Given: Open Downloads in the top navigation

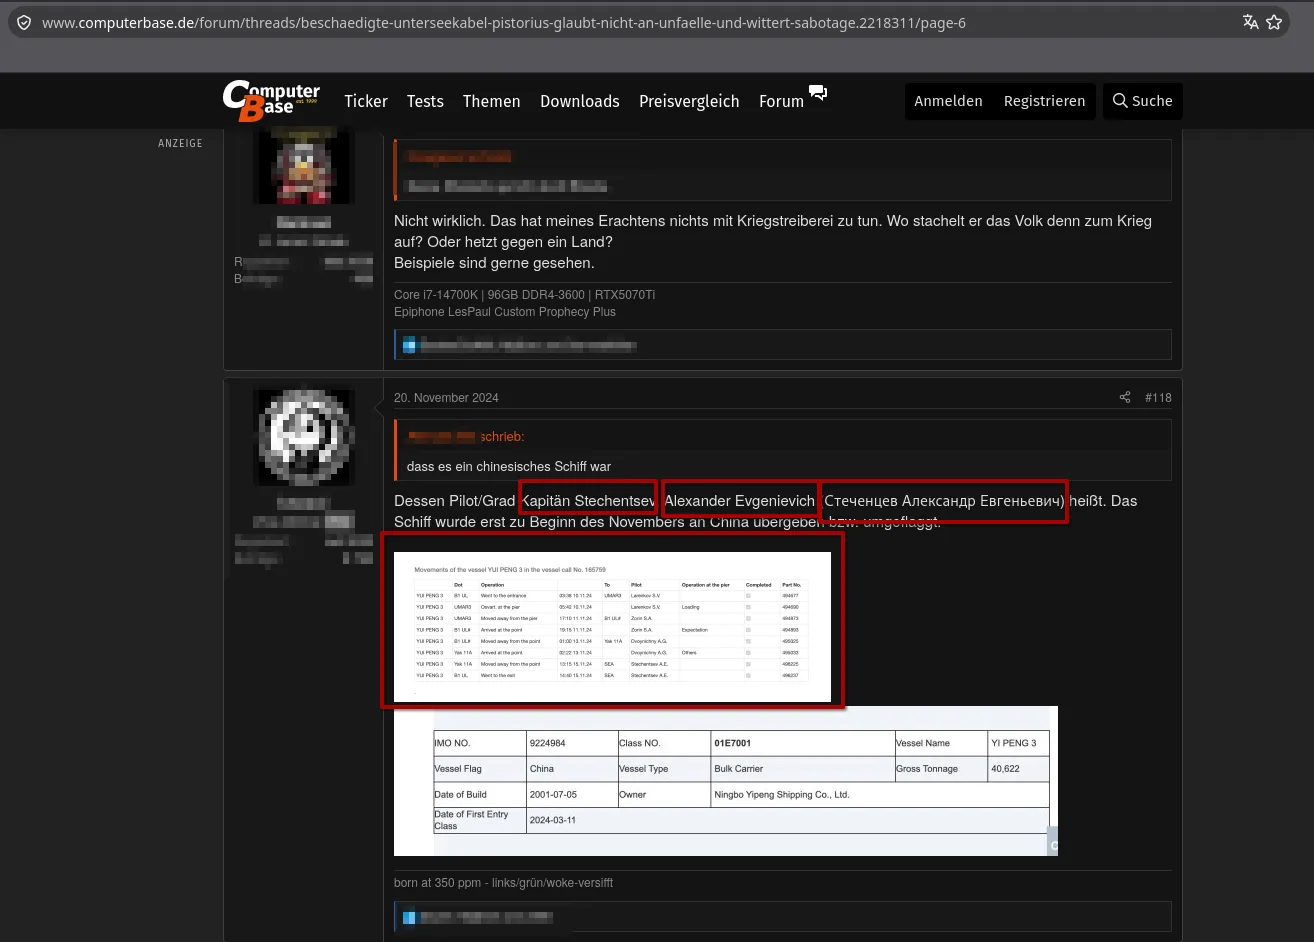Looking at the screenshot, I should pos(580,101).
